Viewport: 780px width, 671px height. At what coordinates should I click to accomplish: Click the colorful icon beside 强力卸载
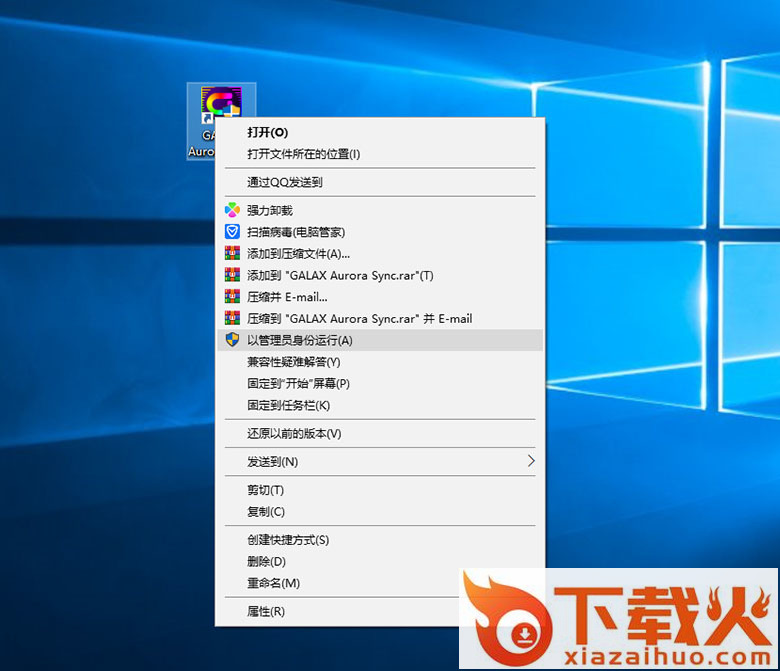(232, 210)
